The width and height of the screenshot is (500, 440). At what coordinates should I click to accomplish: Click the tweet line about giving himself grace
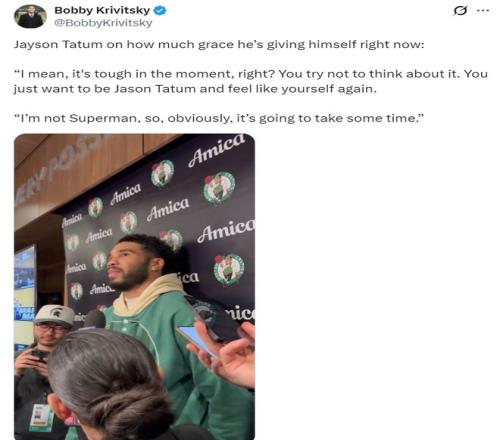(219, 44)
